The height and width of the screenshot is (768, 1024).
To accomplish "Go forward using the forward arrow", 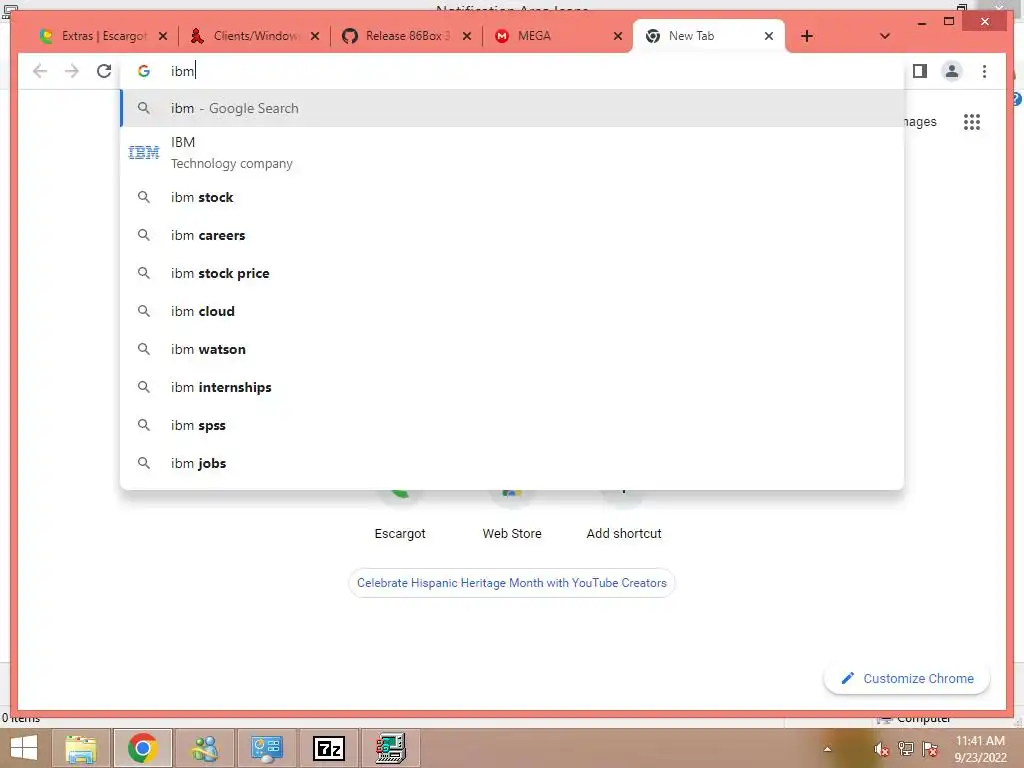I will [x=72, y=71].
